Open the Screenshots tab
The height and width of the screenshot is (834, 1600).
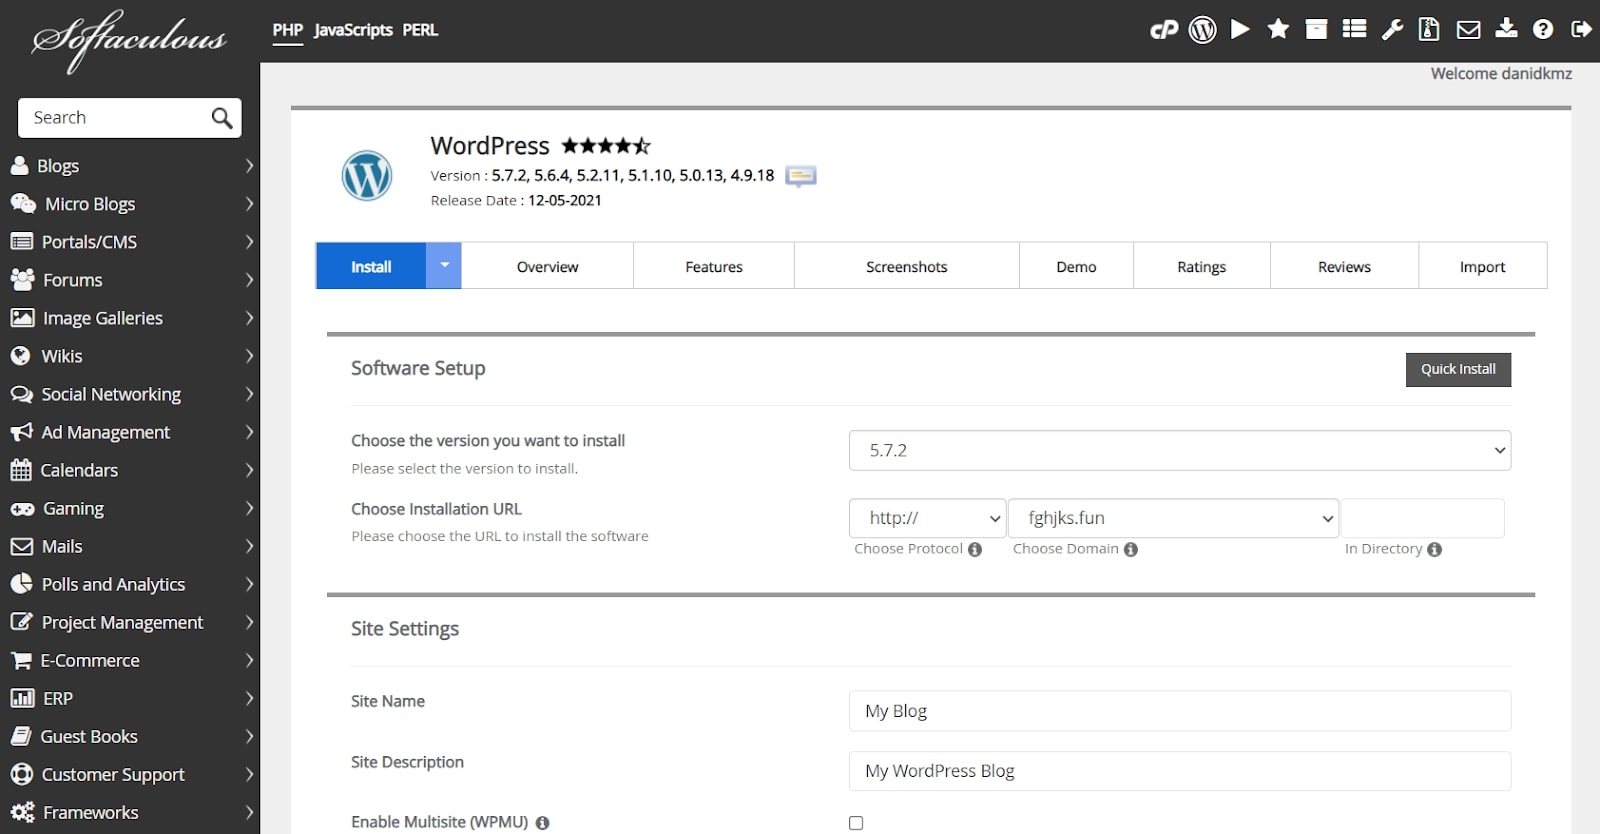pos(907,266)
